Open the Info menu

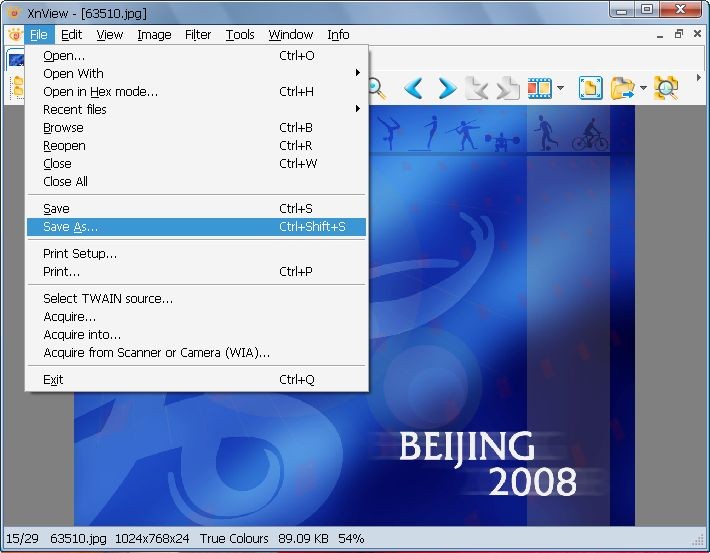[338, 35]
